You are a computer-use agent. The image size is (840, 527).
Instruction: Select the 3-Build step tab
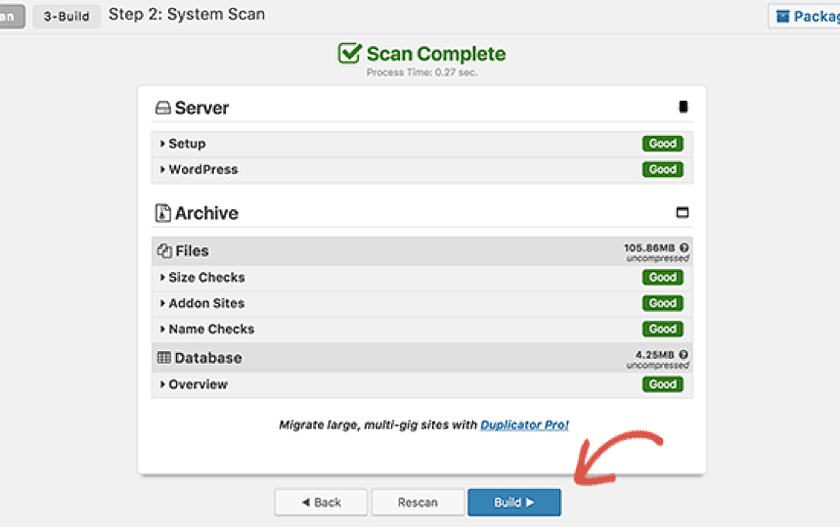click(67, 16)
